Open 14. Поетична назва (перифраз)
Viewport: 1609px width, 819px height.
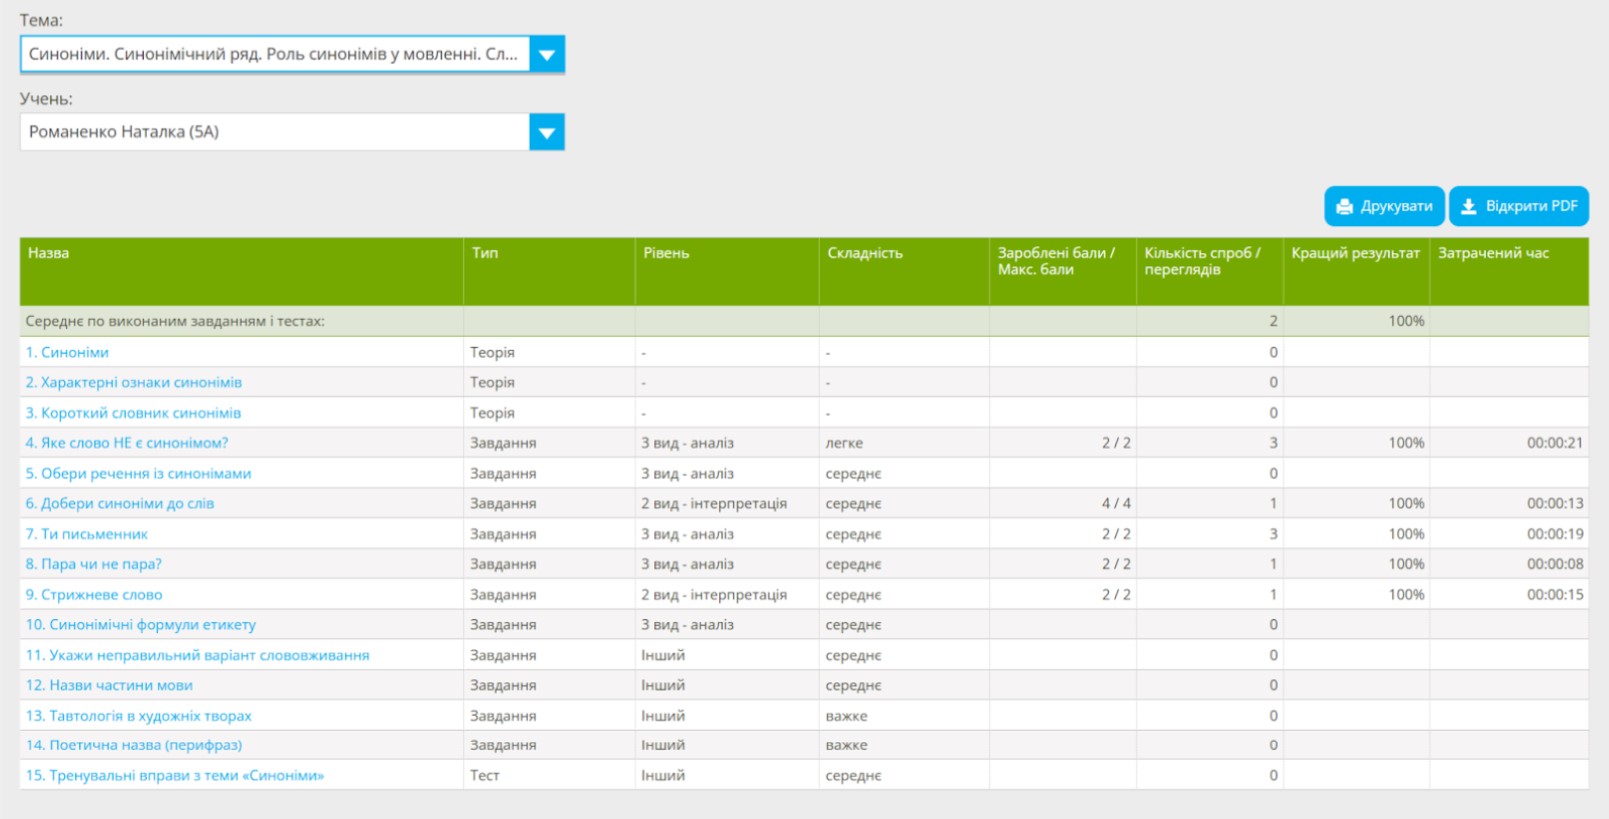133,745
